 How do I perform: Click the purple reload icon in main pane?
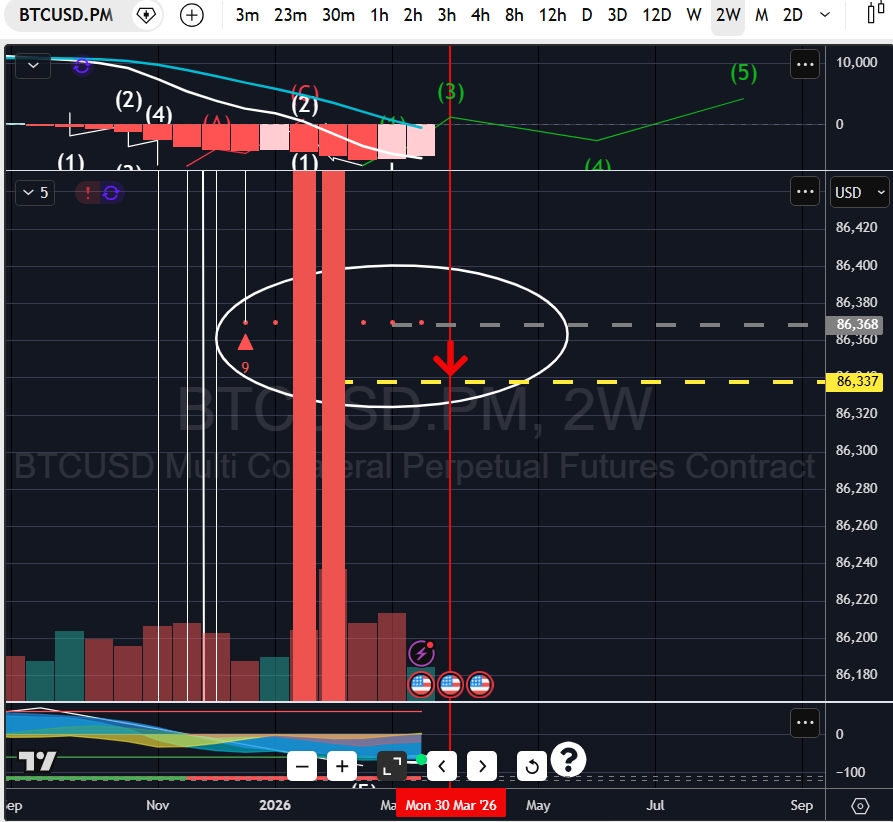tap(111, 193)
